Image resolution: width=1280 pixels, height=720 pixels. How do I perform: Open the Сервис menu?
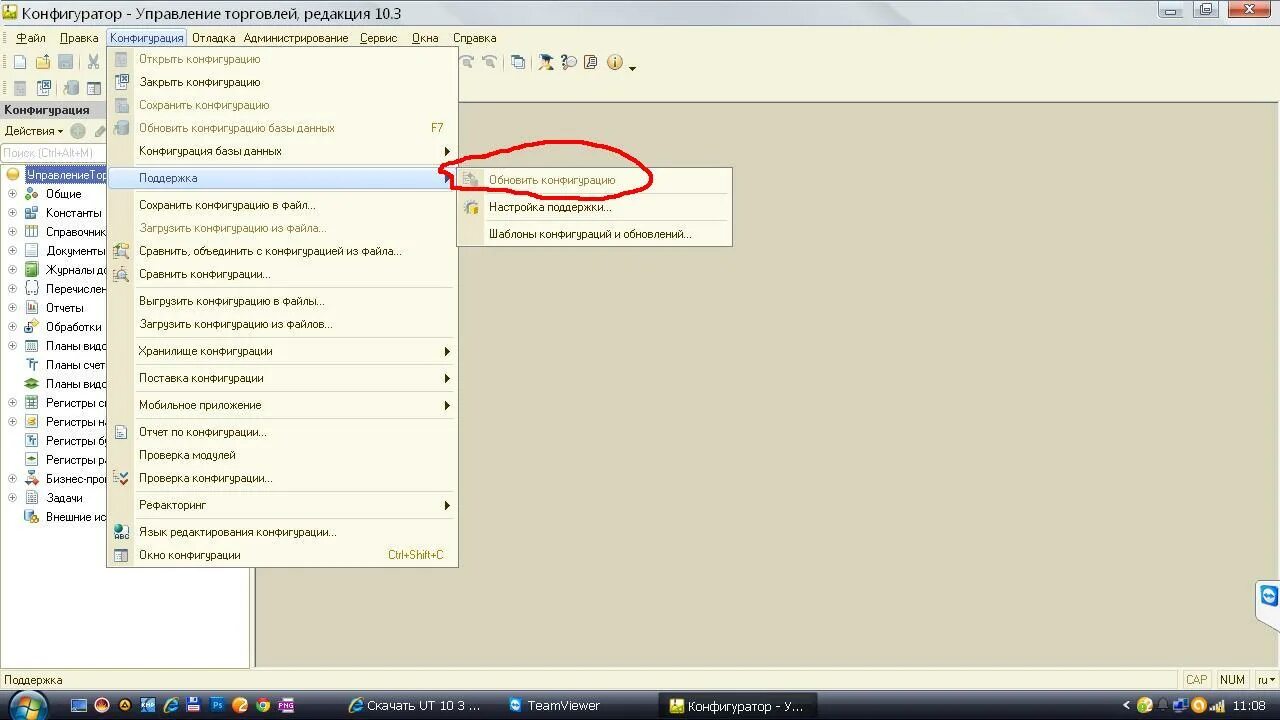378,38
